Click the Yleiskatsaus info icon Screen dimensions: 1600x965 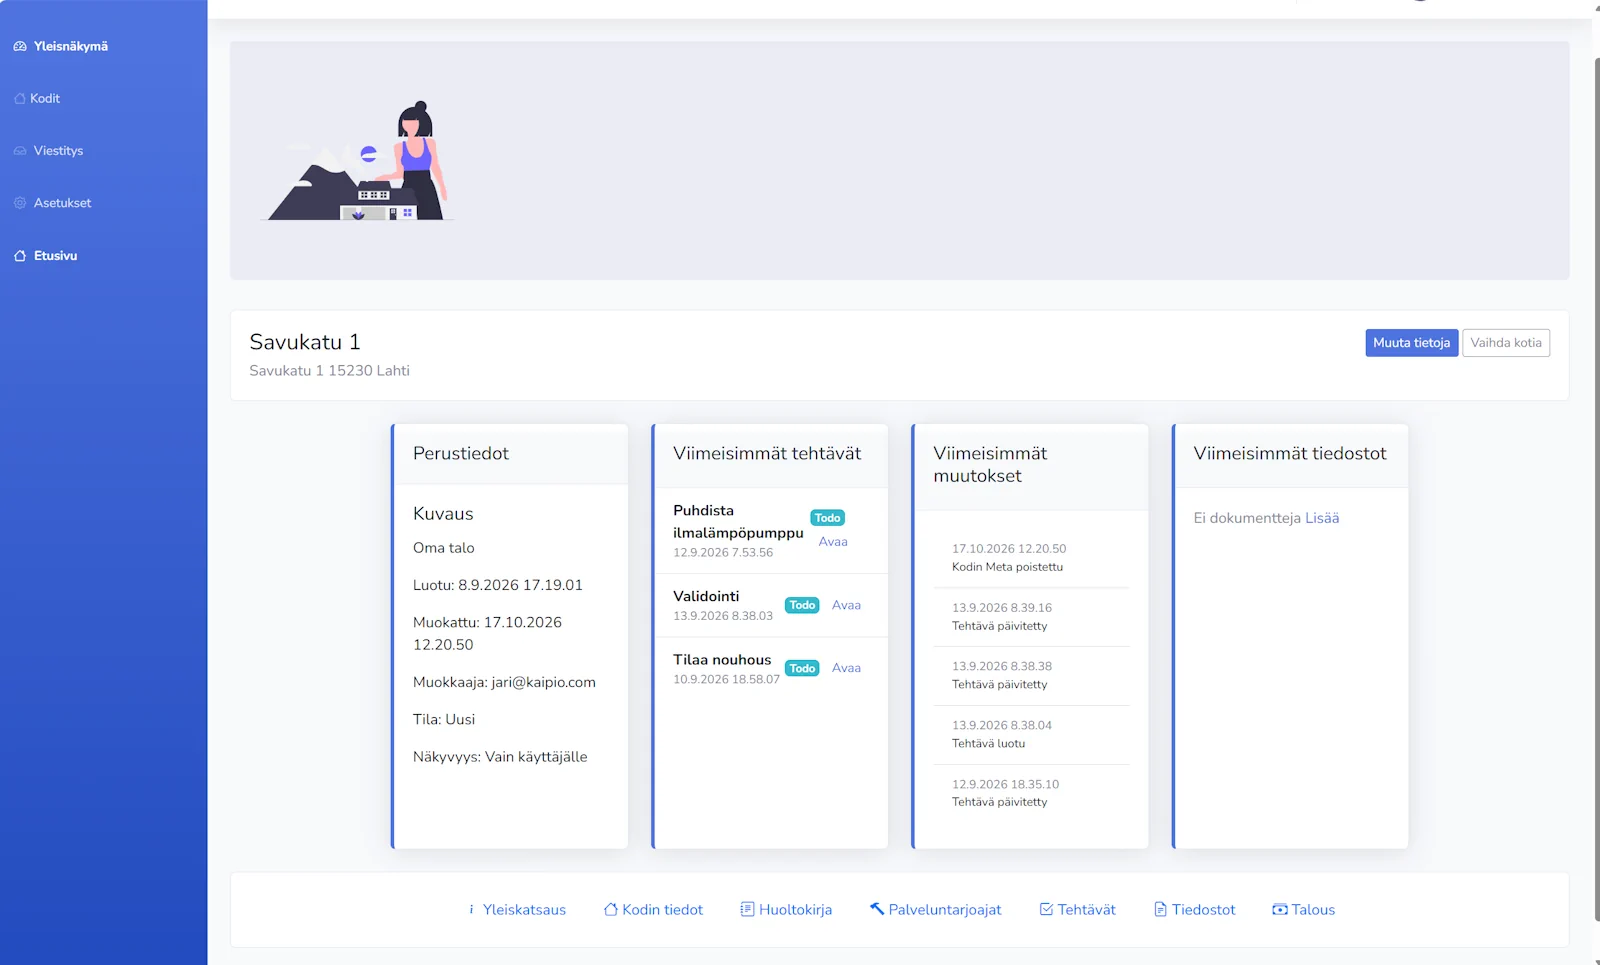(x=471, y=909)
